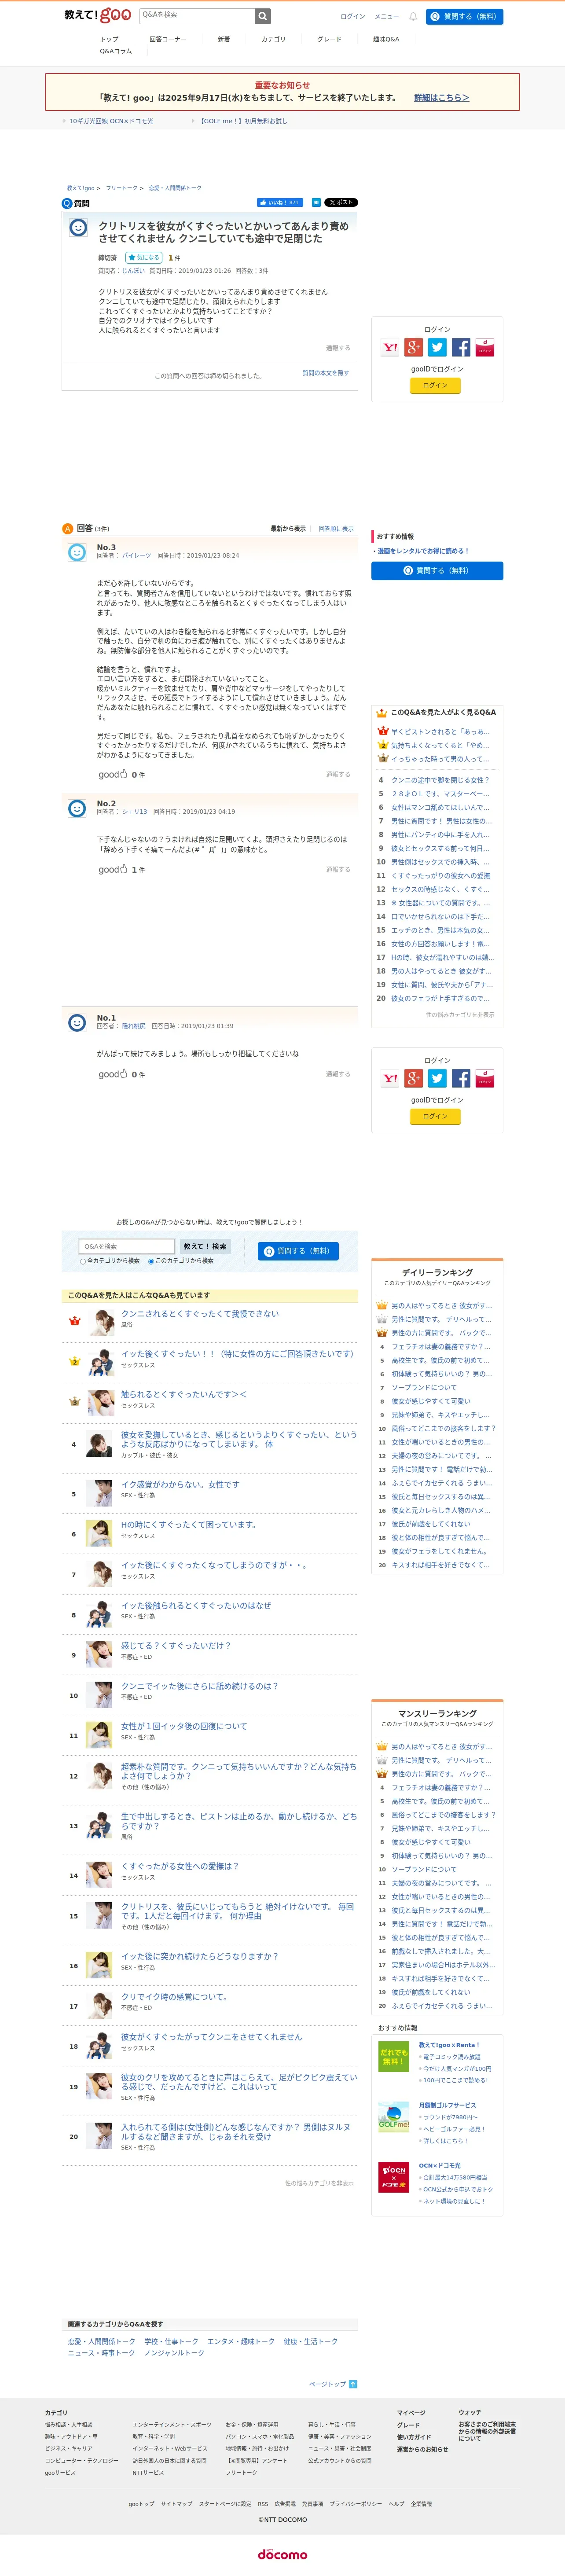Click 質問する（無料） under おすすめ情報

(x=437, y=570)
